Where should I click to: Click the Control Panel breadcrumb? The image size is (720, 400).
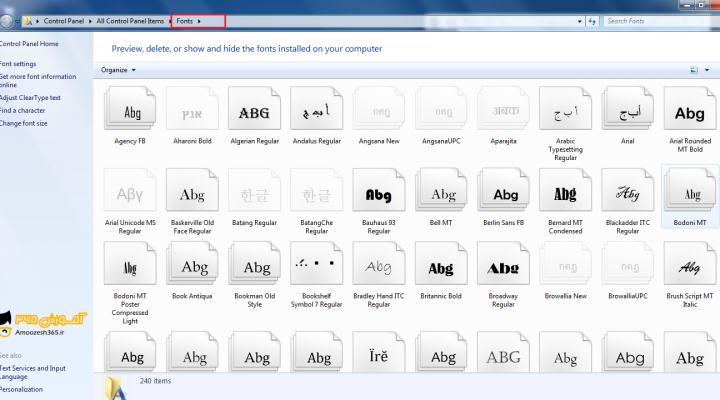tap(63, 21)
